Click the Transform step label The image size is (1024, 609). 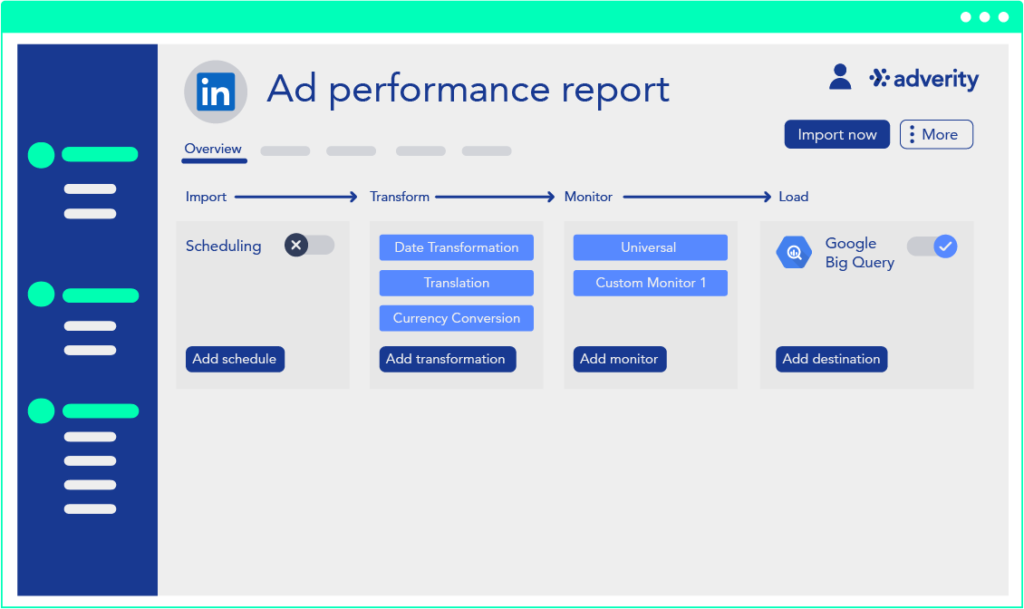tap(400, 197)
